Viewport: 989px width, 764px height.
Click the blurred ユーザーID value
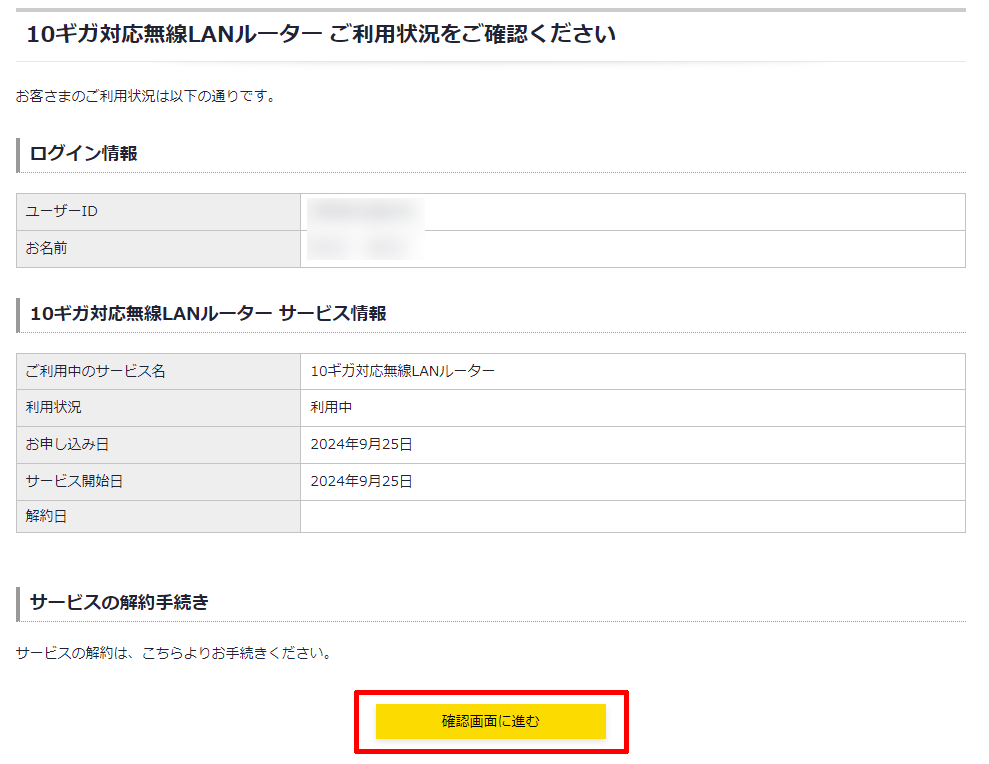(x=365, y=212)
